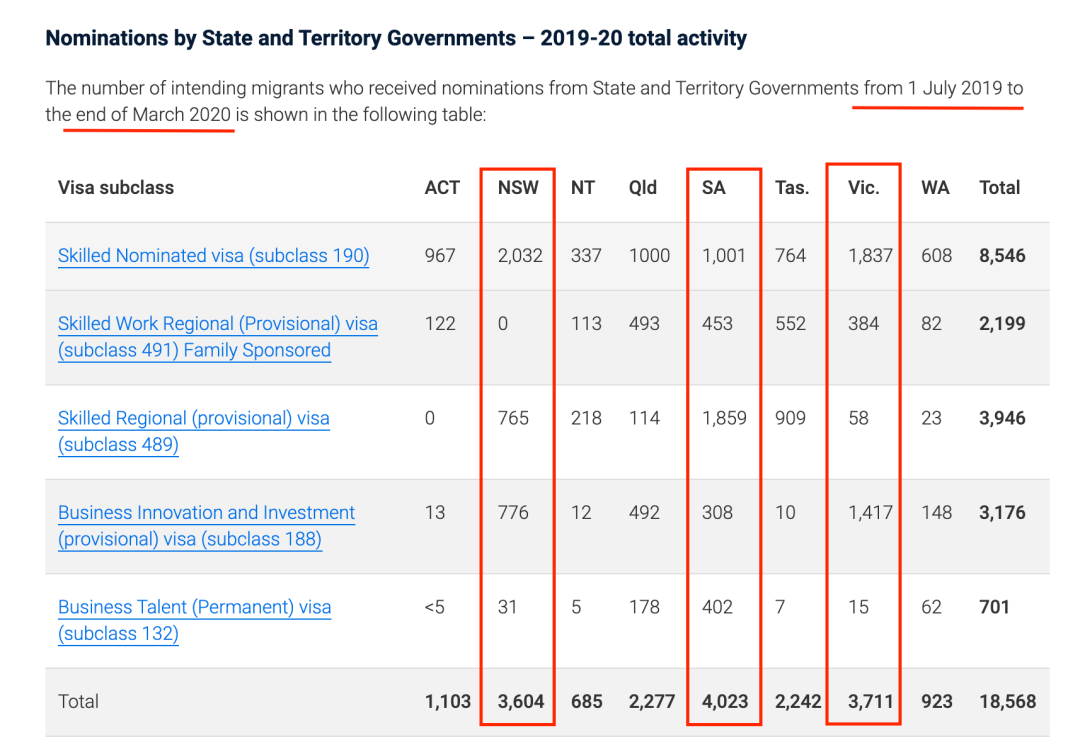
Task: Select the 178 Qld value
Action: point(644,607)
